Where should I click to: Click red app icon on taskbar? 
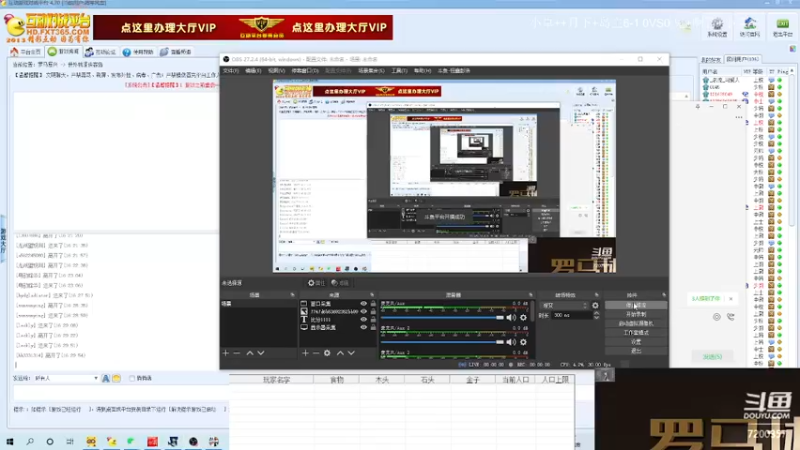[x=152, y=441]
